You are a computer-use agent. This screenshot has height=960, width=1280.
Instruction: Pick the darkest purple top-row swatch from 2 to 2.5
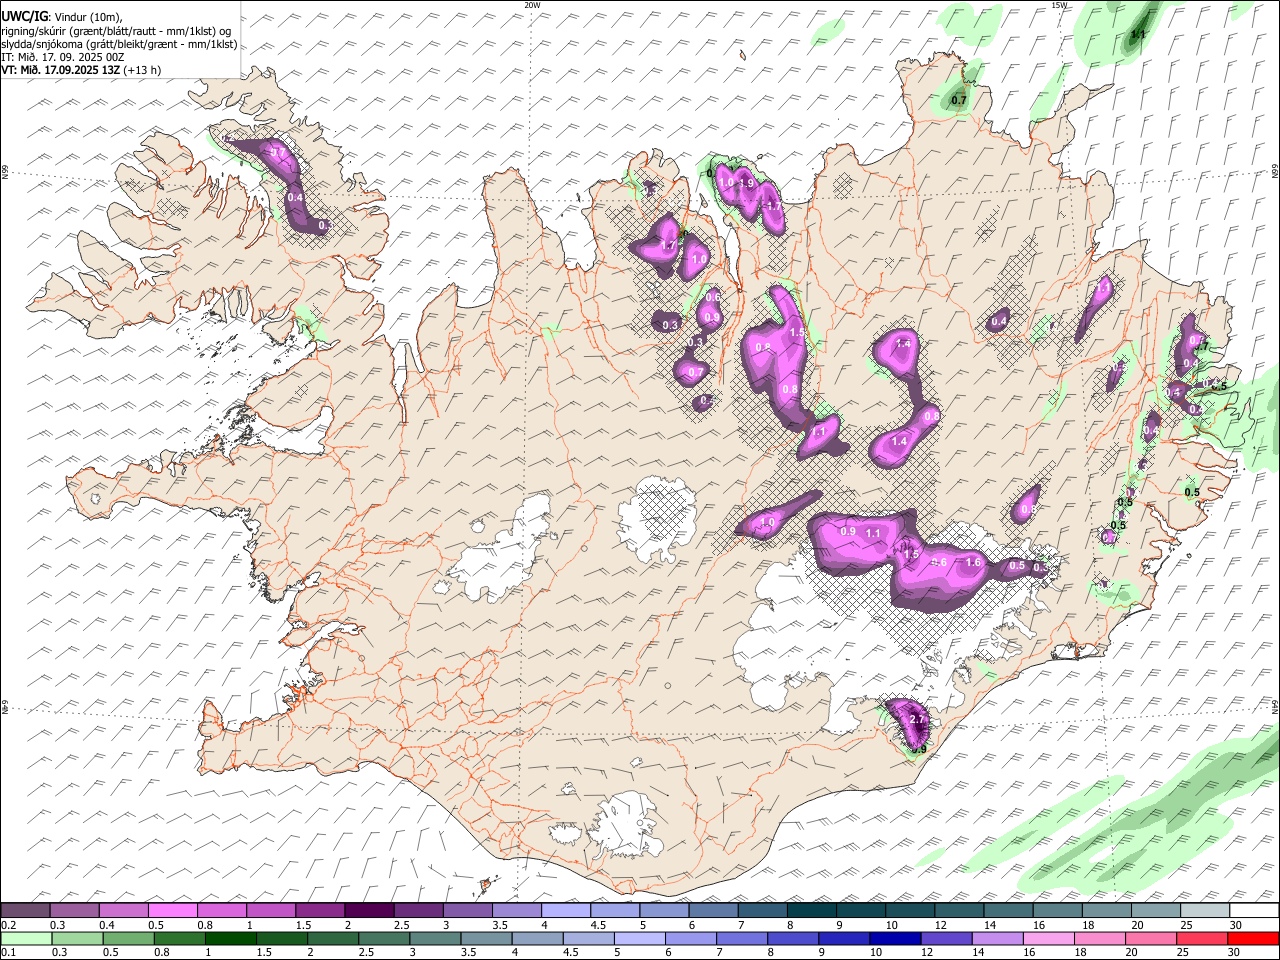point(369,911)
